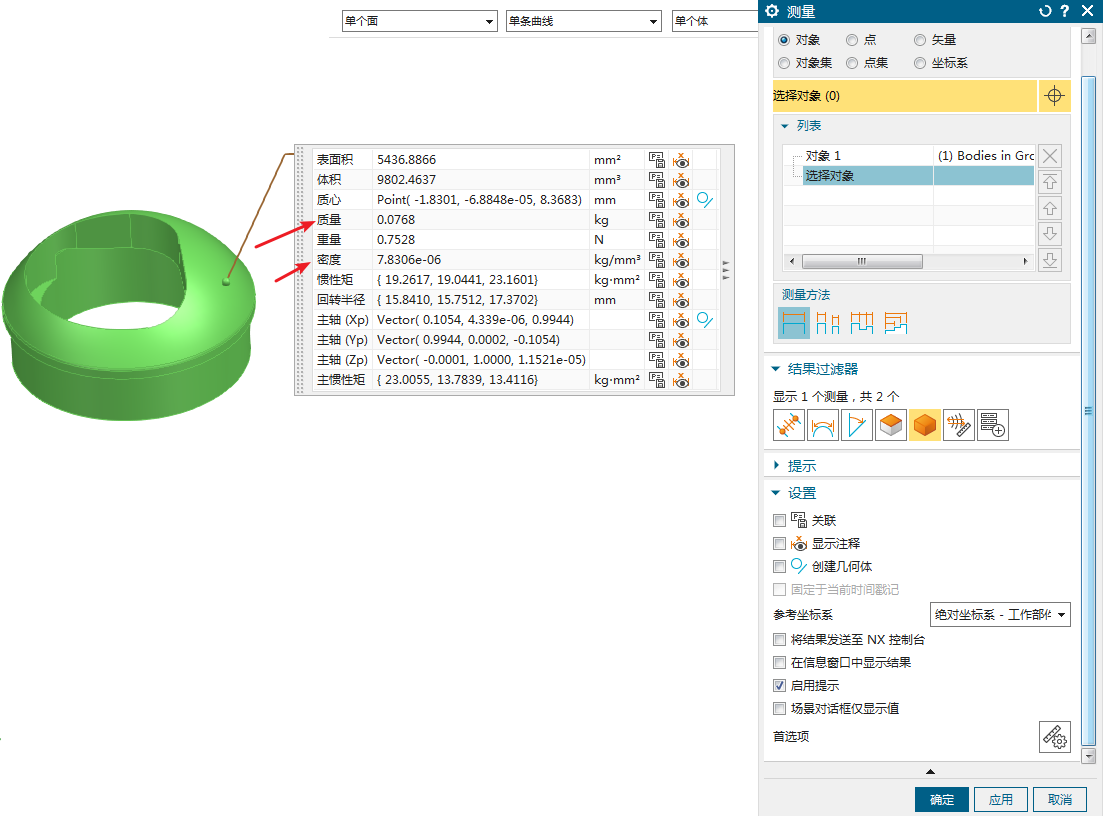Click associate icon in 质量 row
The height and width of the screenshot is (816, 1109).
(x=657, y=220)
